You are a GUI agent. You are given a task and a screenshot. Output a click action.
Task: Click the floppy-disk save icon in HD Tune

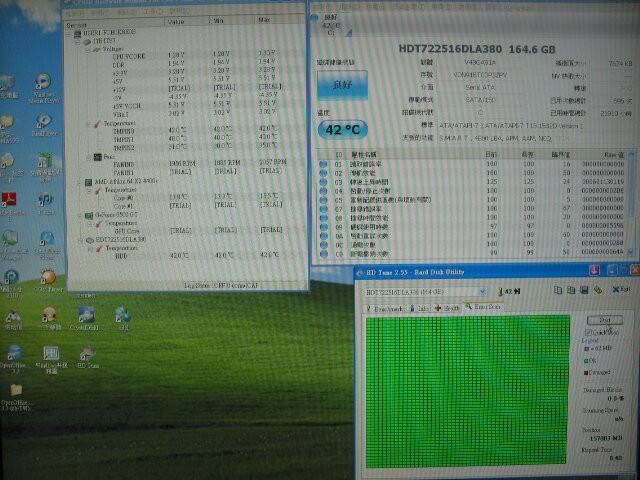tap(584, 290)
